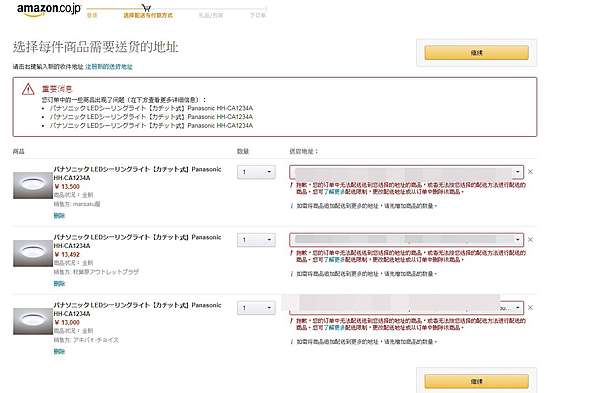This screenshot has width=600, height=393.
Task: Click the 送货地址 column header
Action: [x=303, y=152]
